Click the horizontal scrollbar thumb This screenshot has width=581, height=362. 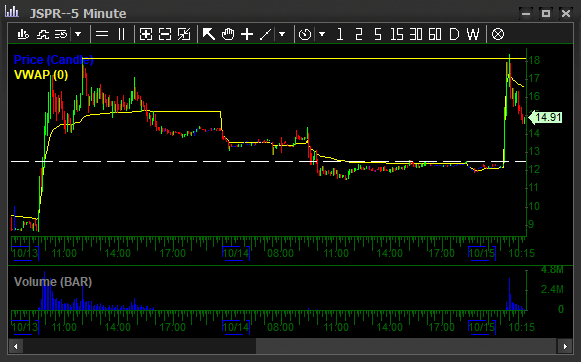point(406,346)
